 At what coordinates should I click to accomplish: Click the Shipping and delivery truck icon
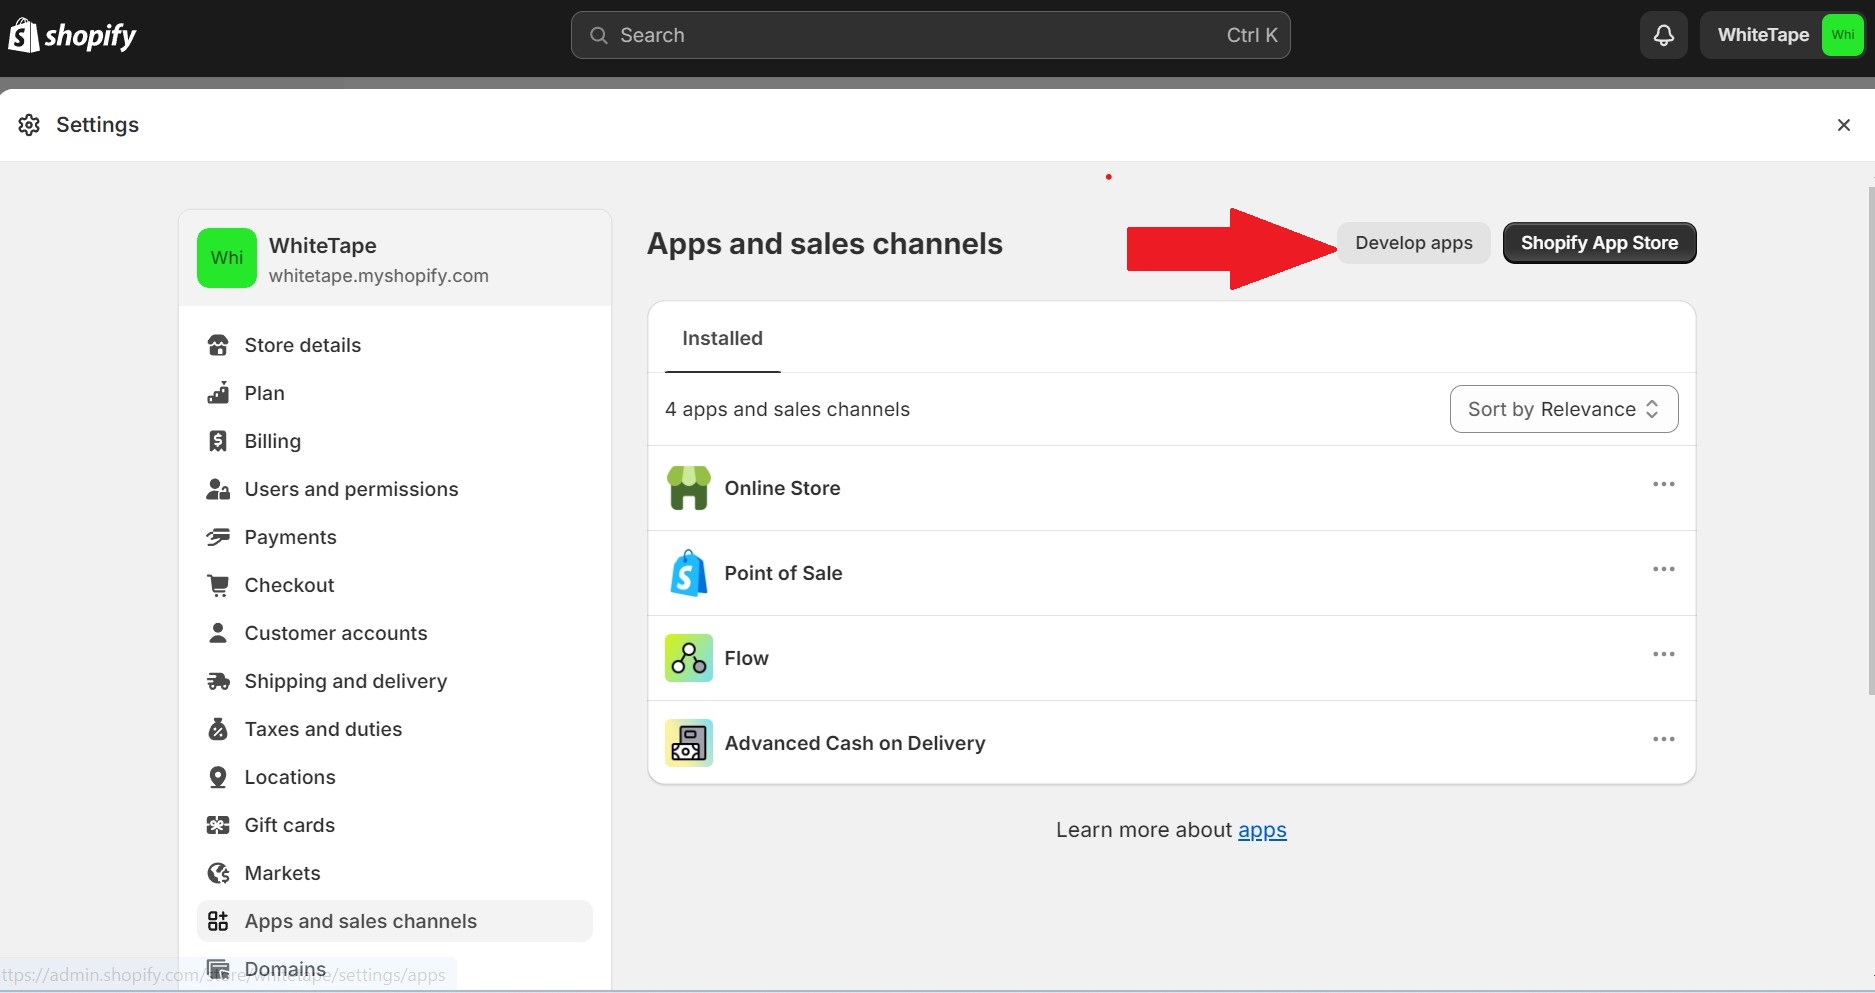click(218, 681)
